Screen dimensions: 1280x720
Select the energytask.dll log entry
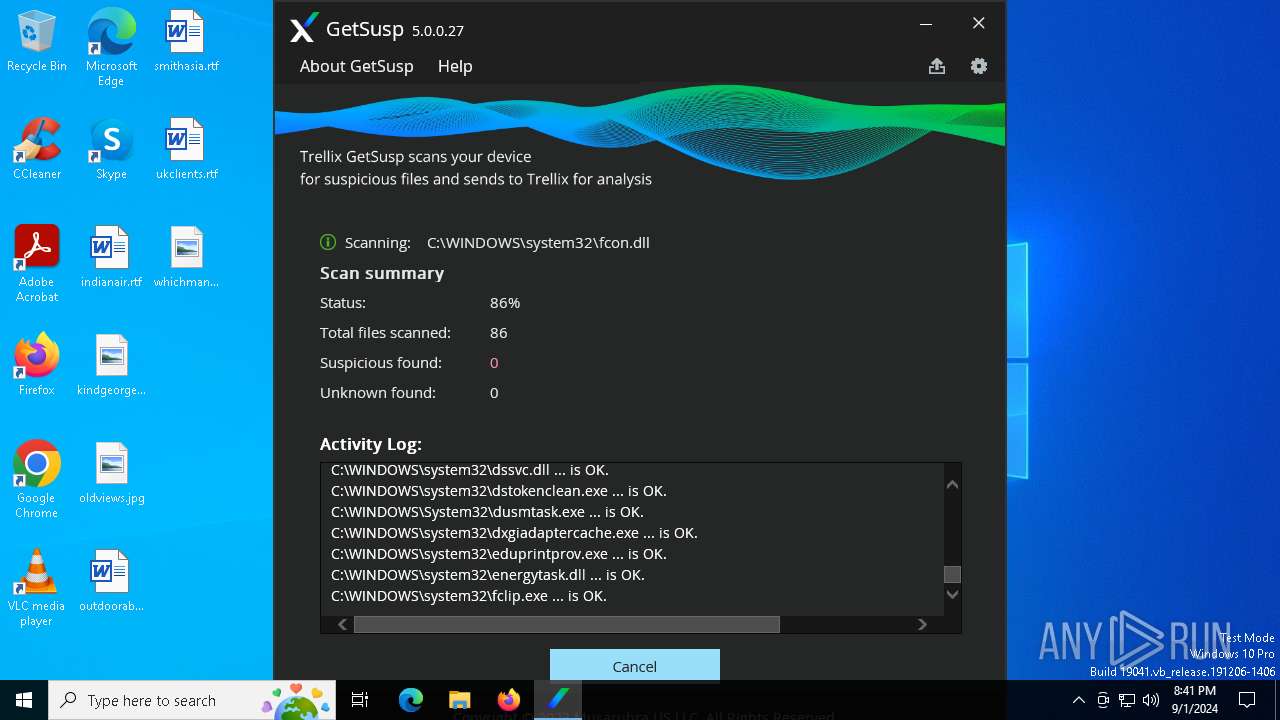pos(488,575)
